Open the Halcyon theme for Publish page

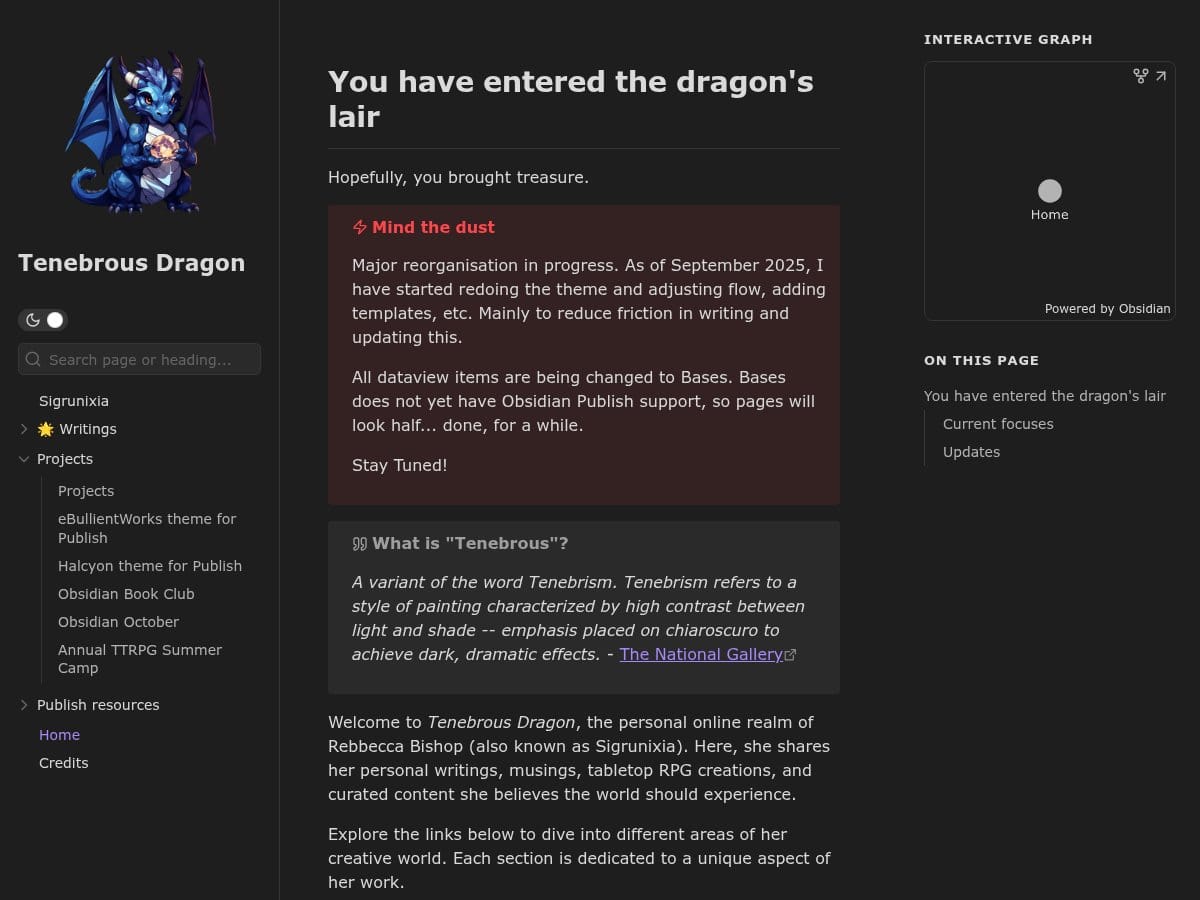point(150,566)
